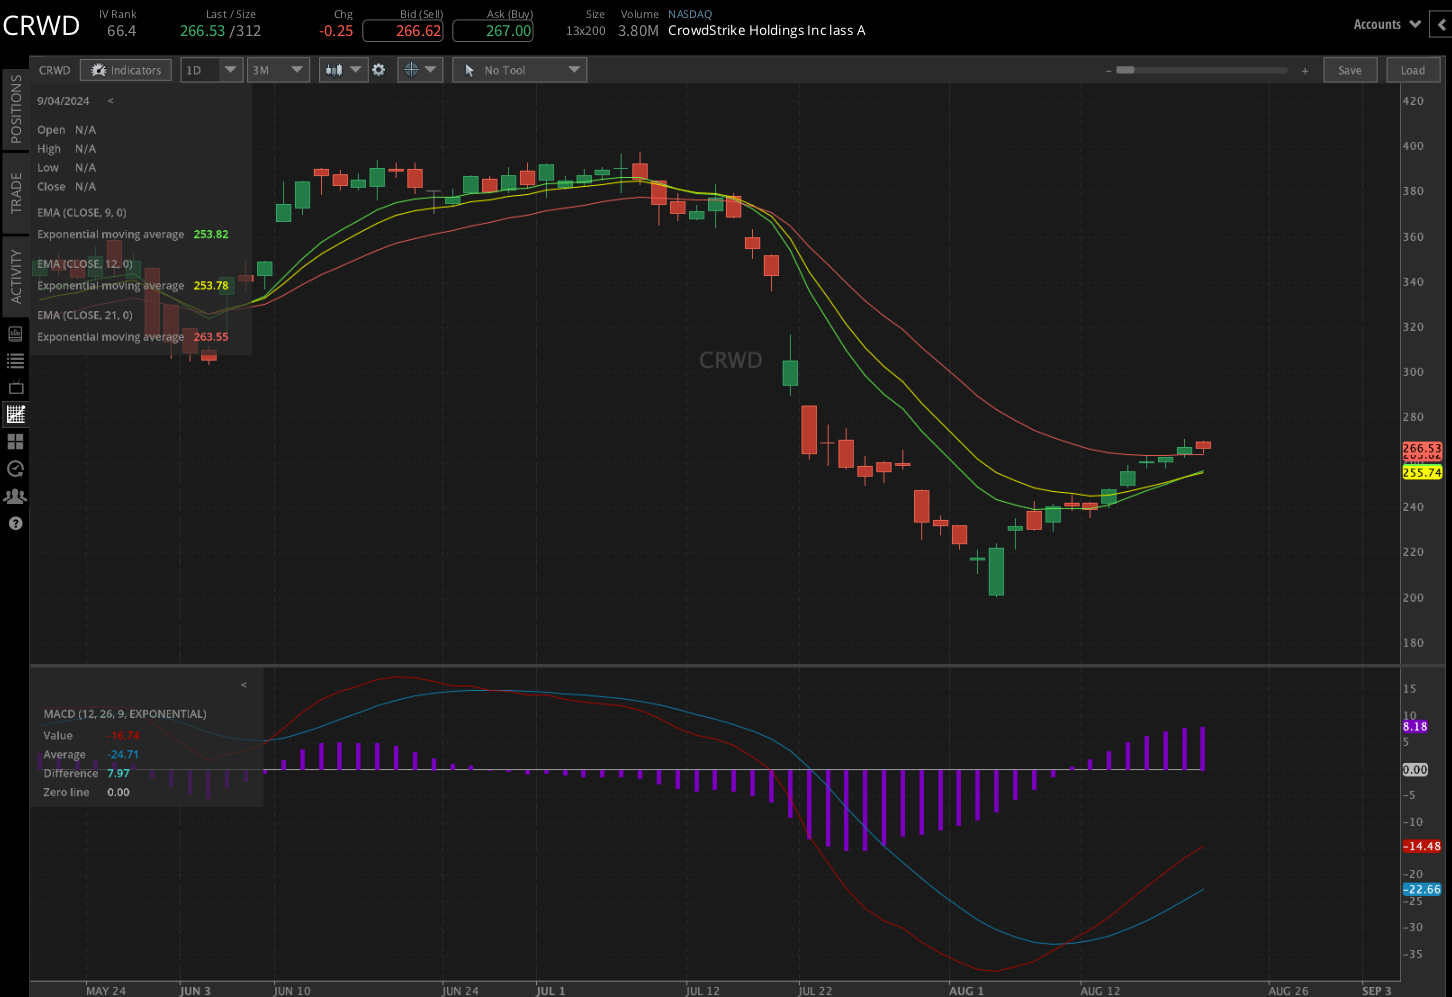Open the help icon at sidebar bottom
Image resolution: width=1452 pixels, height=997 pixels.
click(15, 523)
